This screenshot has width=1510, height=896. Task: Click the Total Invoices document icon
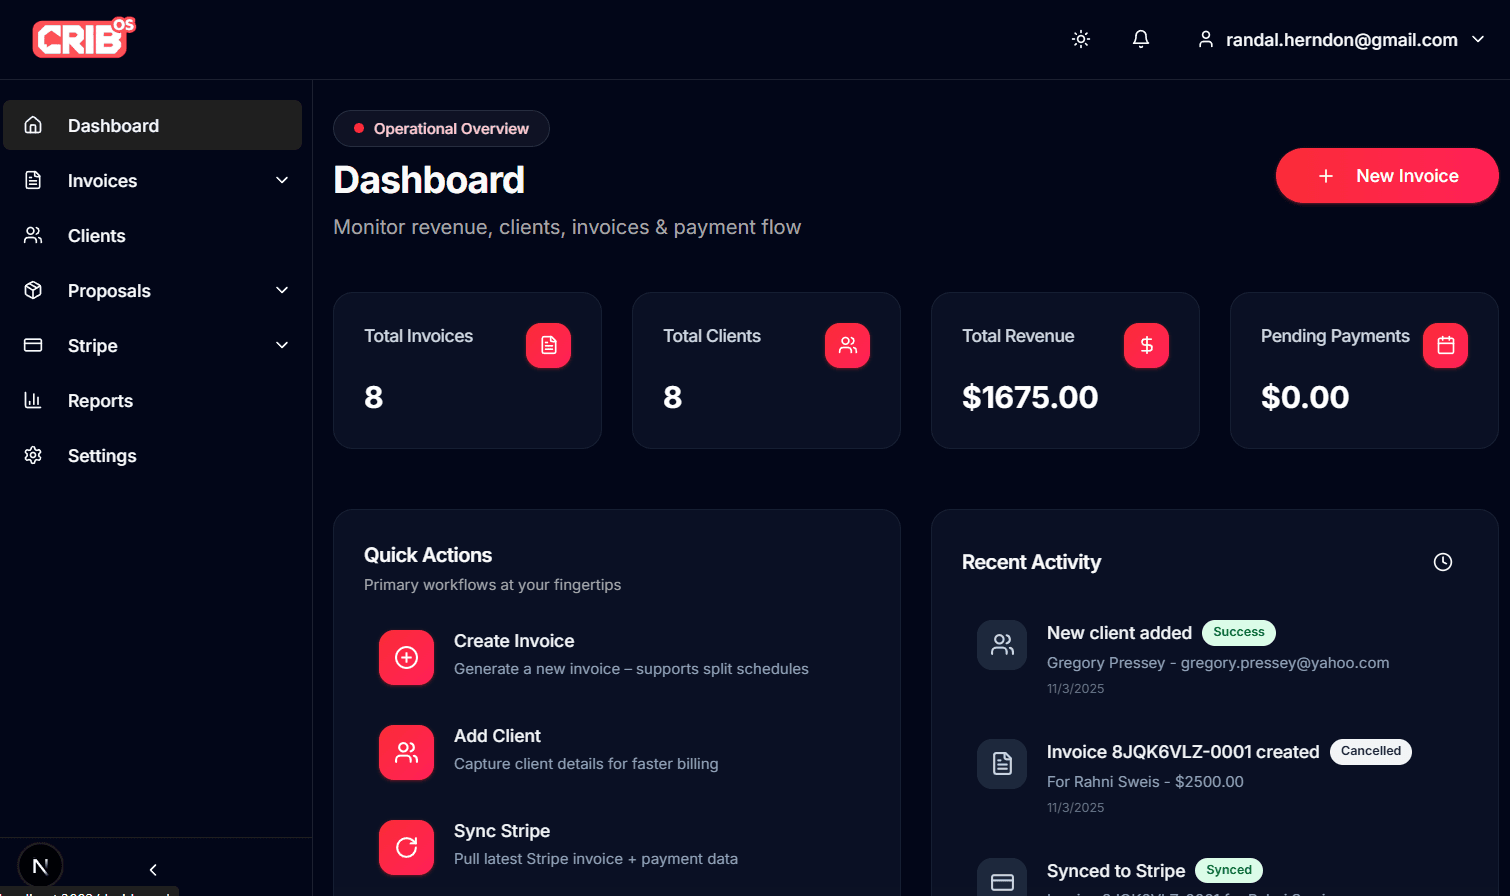click(548, 345)
